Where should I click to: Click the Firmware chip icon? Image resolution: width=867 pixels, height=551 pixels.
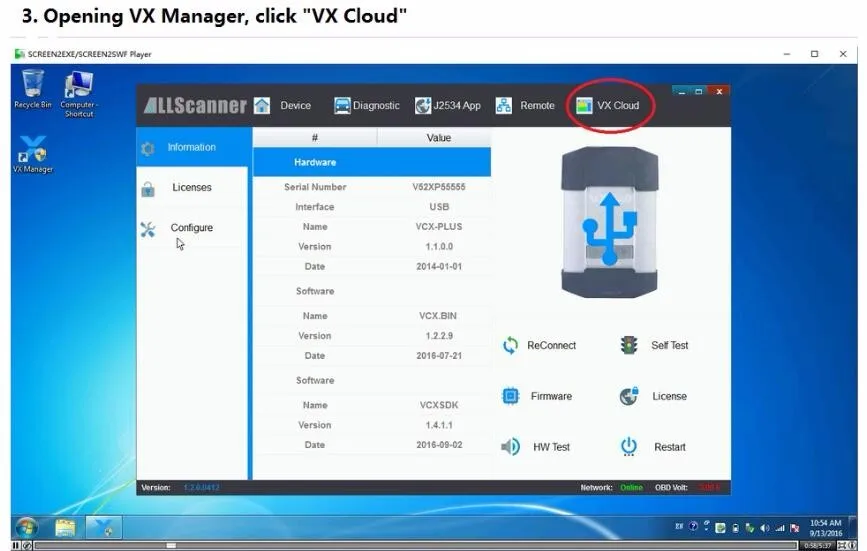510,396
